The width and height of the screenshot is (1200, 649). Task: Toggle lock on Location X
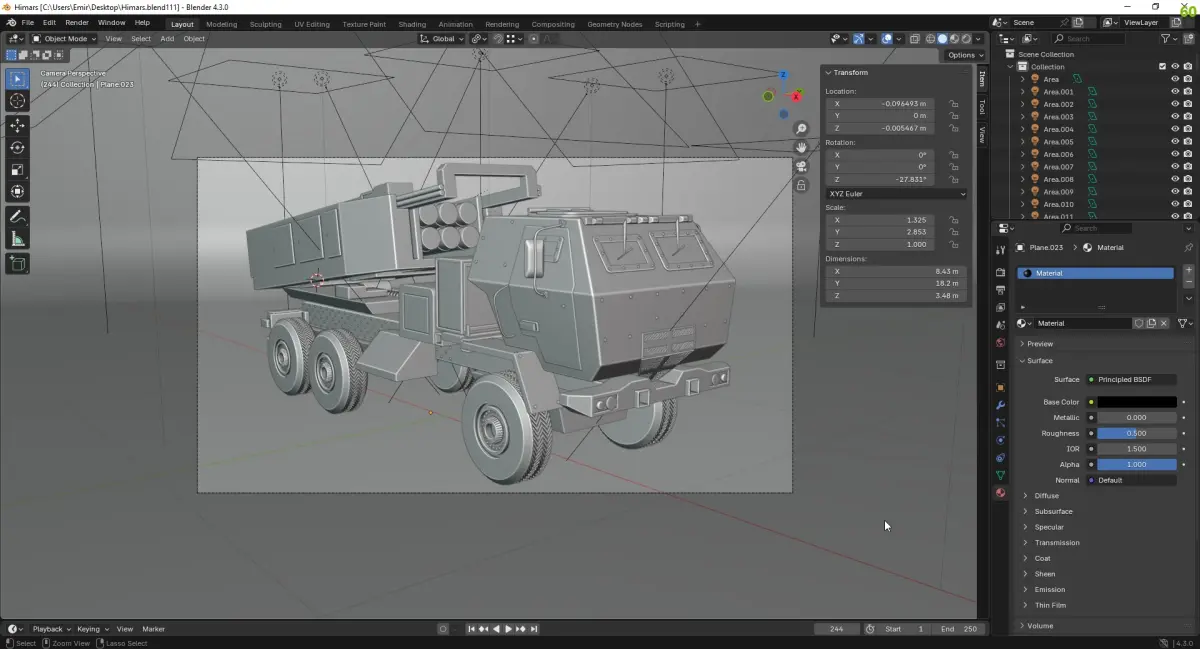point(954,103)
